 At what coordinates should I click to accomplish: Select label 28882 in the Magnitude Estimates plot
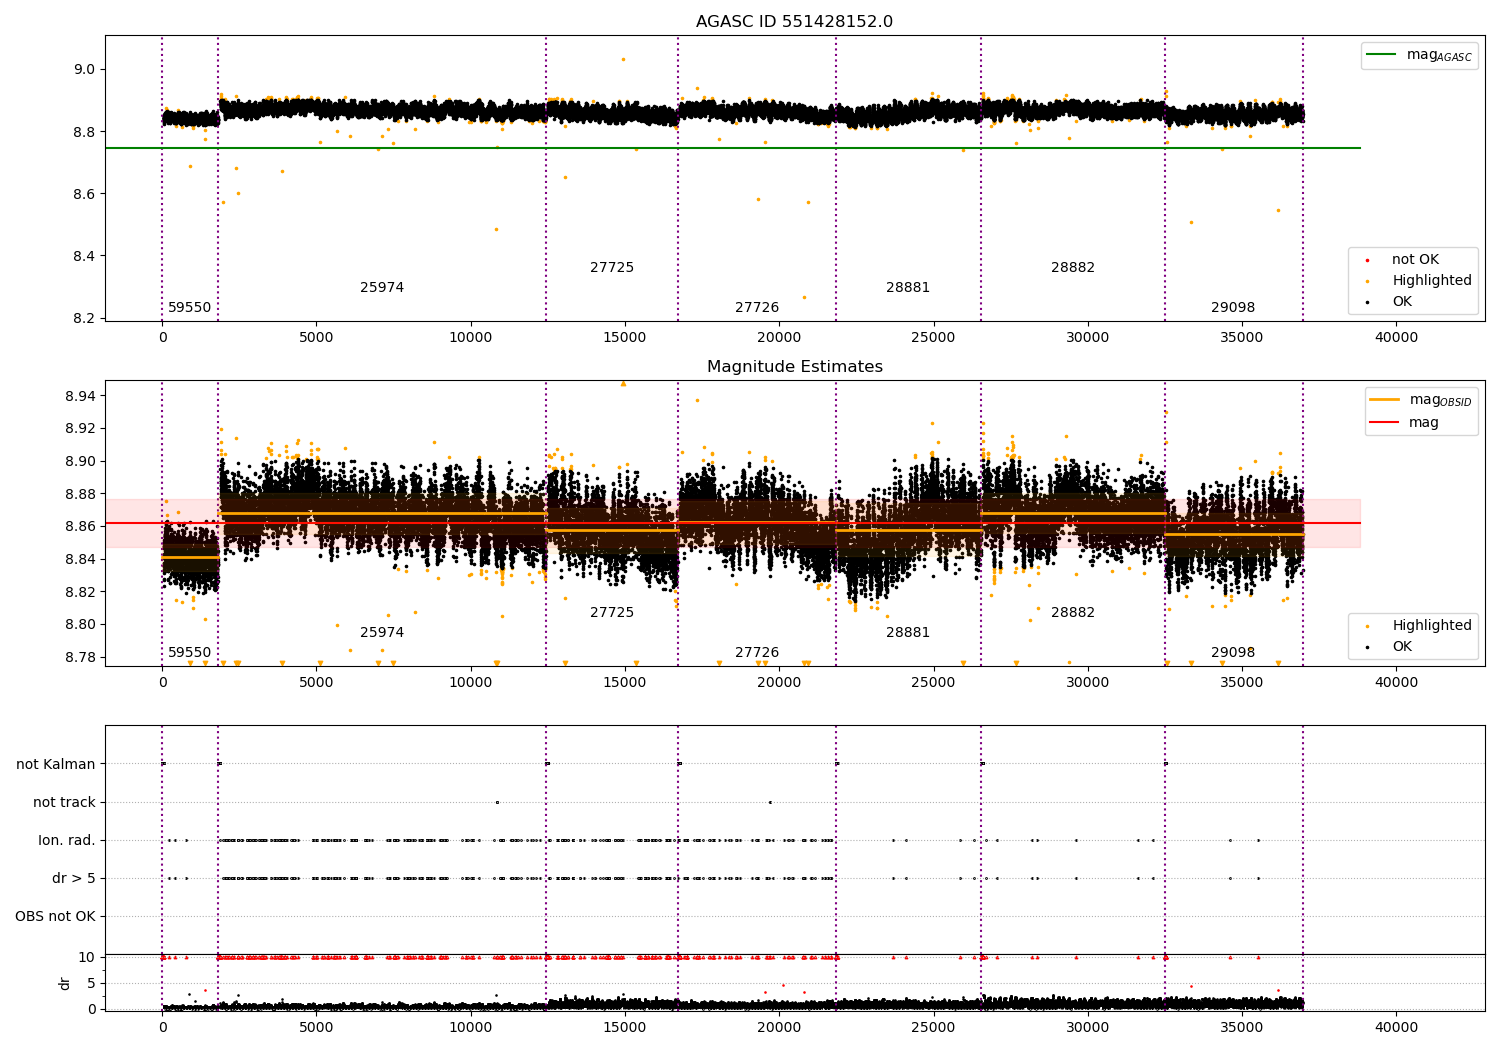pyautogui.click(x=1073, y=613)
